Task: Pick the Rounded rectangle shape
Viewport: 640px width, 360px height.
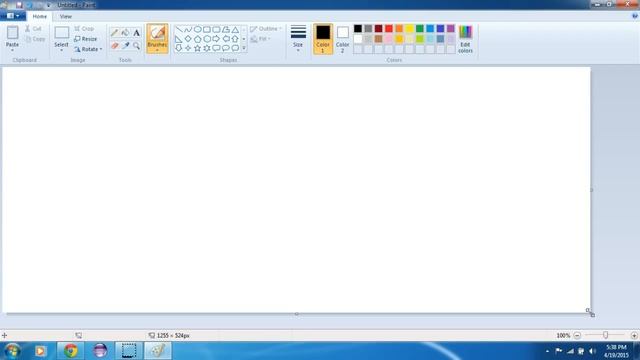Action: [x=216, y=29]
